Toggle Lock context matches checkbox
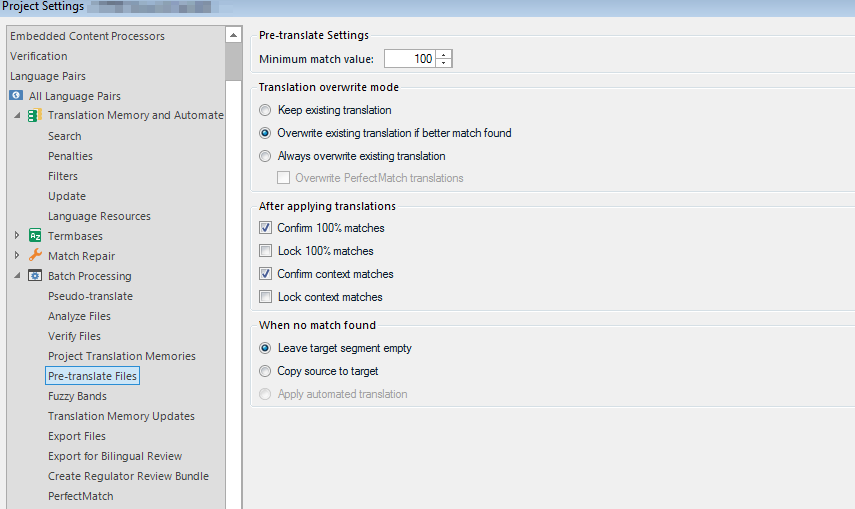Viewport: 855px width, 509px height. [x=265, y=297]
